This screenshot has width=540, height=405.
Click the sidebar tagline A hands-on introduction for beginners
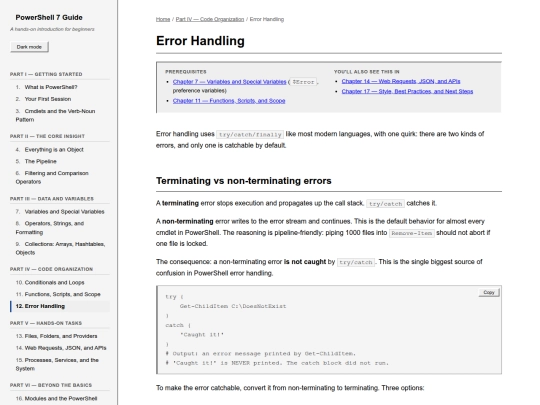point(52,29)
